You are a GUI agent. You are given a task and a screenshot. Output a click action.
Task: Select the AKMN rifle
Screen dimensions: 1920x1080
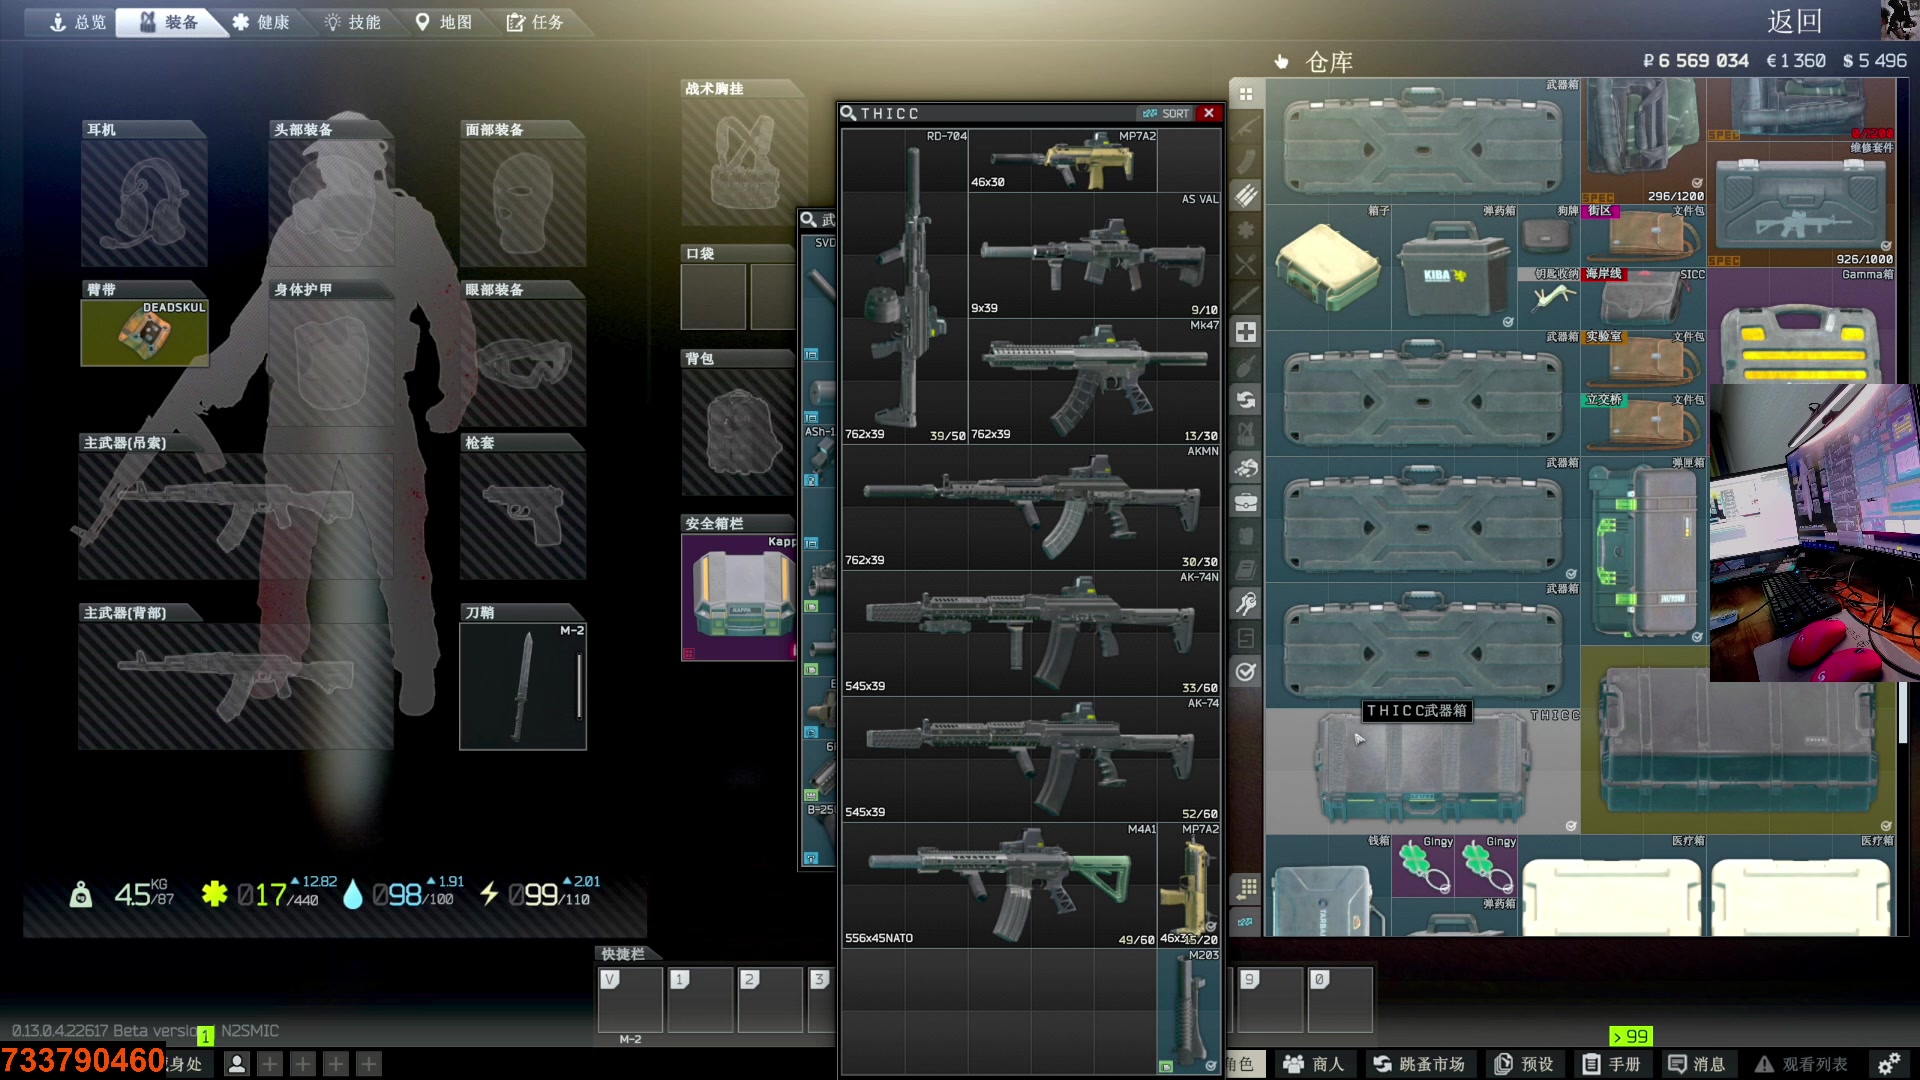[1032, 507]
